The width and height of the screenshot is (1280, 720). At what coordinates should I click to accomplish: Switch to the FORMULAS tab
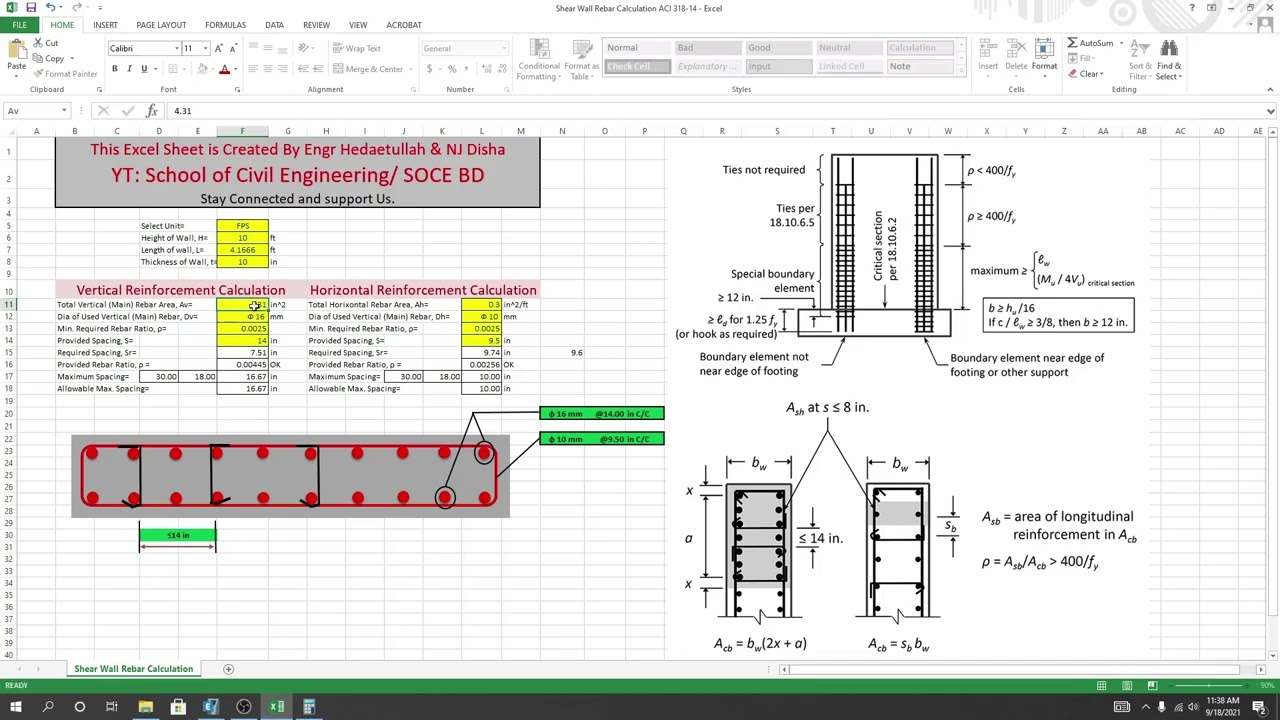point(225,25)
